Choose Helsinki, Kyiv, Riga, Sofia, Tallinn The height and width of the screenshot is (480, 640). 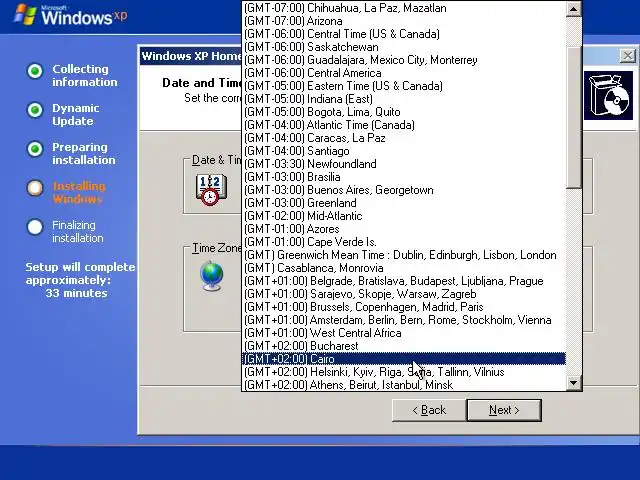404,372
